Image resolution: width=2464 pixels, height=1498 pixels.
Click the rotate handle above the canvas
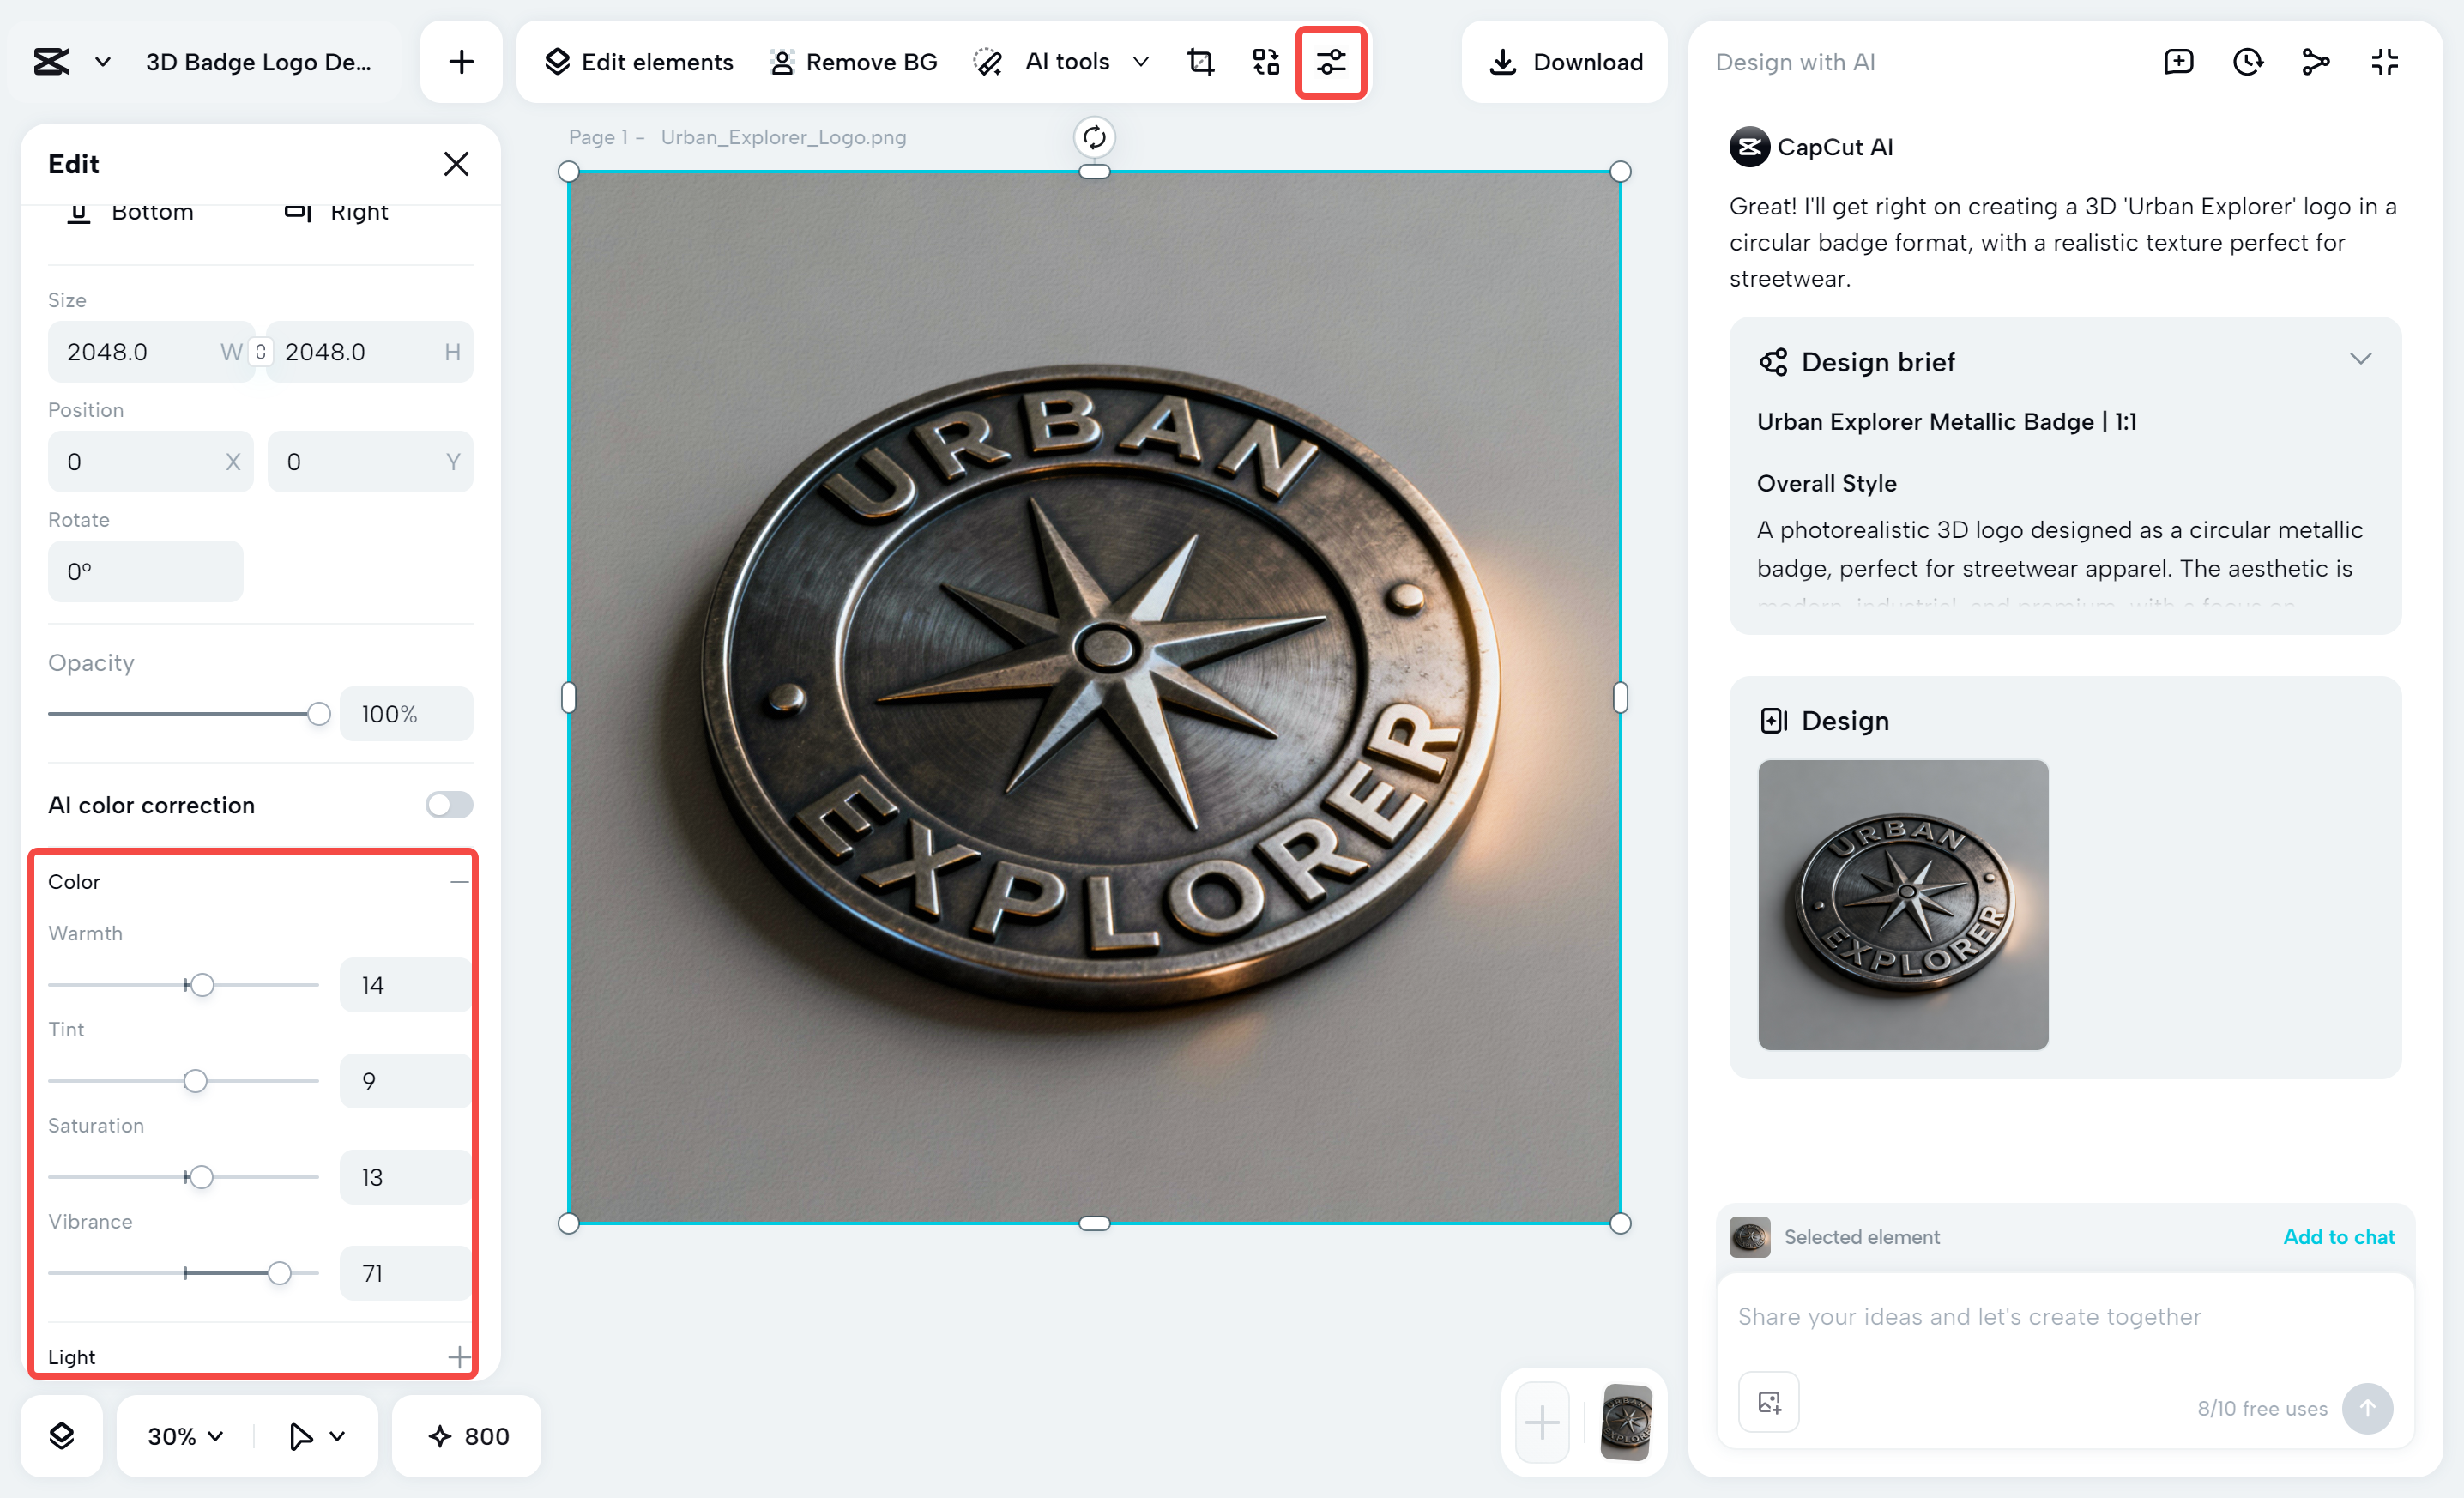tap(1094, 137)
